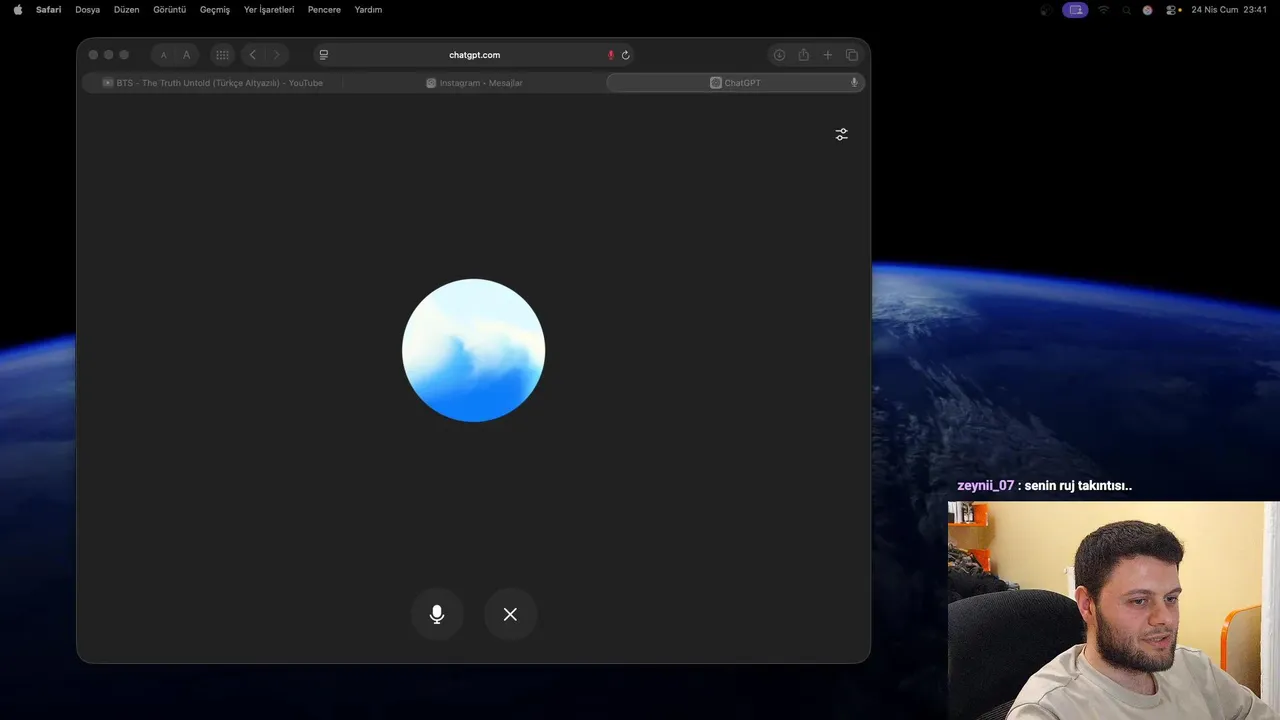Reload the chatgpt.com page
This screenshot has height=720, width=1280.
[x=626, y=55]
